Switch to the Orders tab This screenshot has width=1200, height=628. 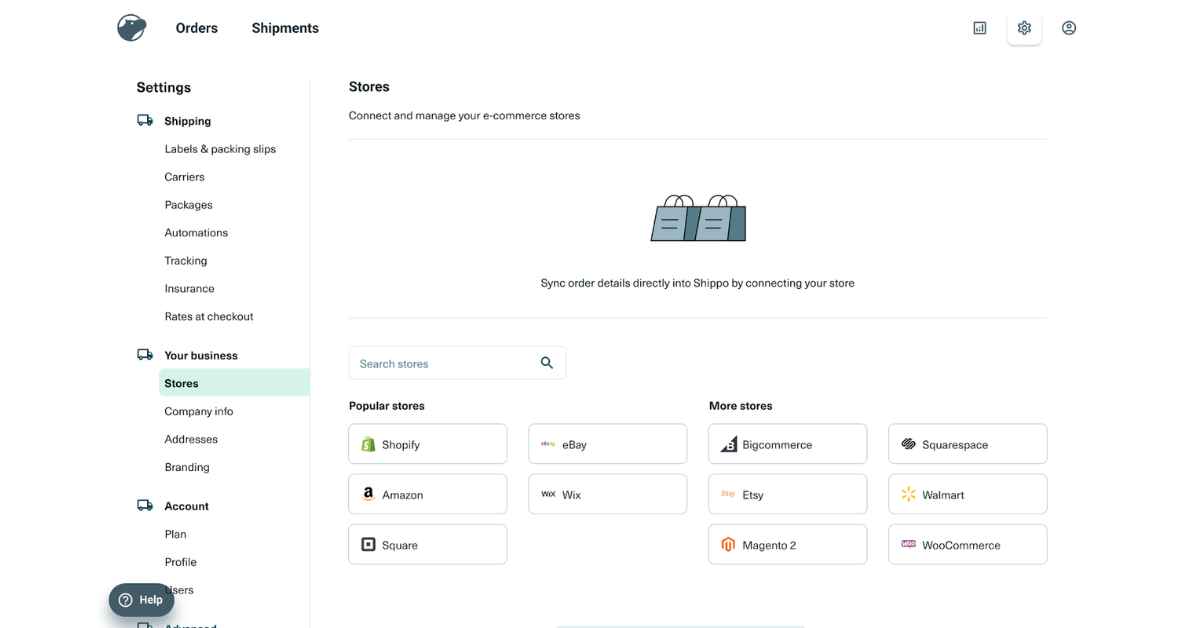point(196,27)
